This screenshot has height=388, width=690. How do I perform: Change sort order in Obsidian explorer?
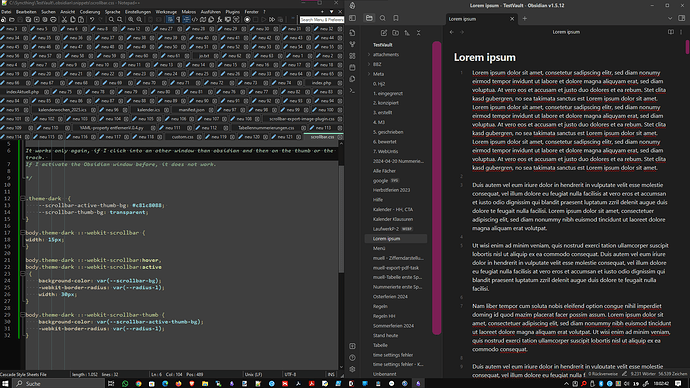(407, 33)
